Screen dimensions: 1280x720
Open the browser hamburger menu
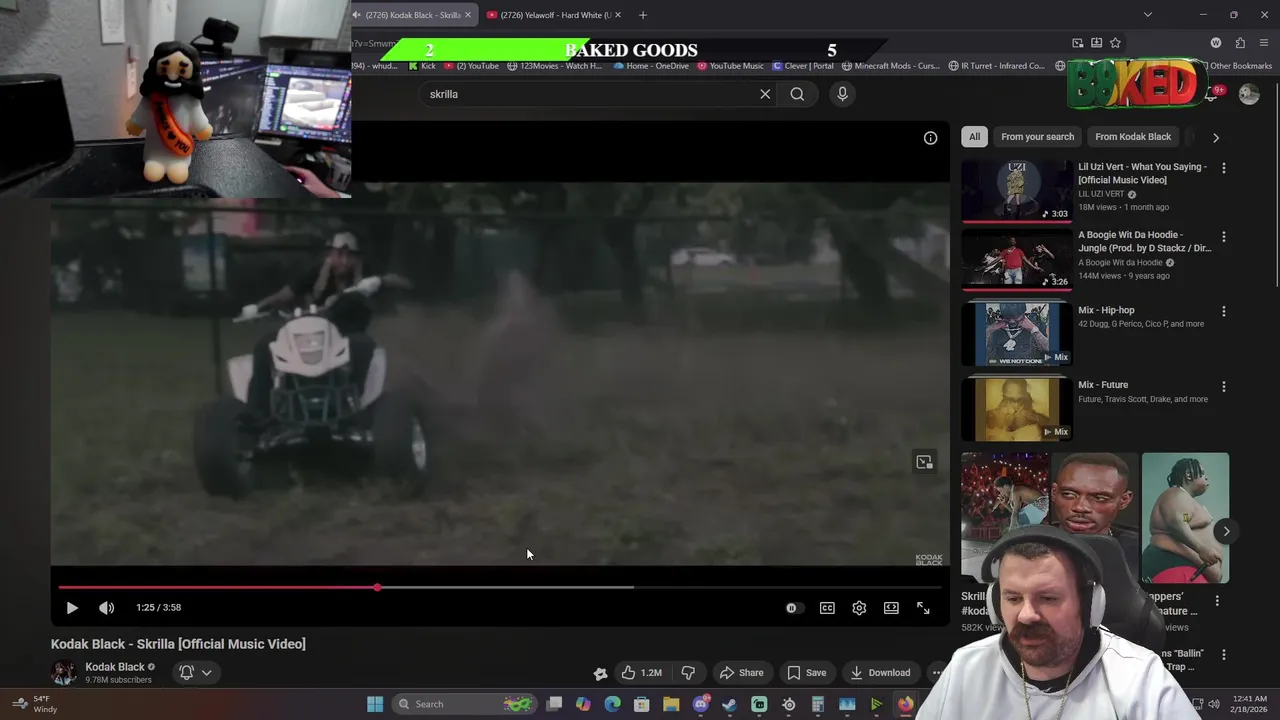(1265, 43)
